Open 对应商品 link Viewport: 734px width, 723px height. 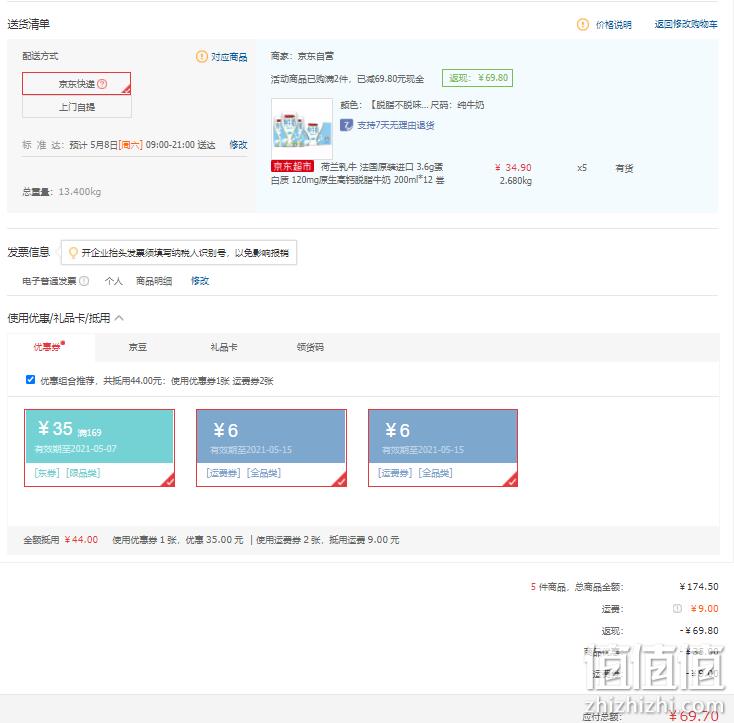[x=229, y=57]
